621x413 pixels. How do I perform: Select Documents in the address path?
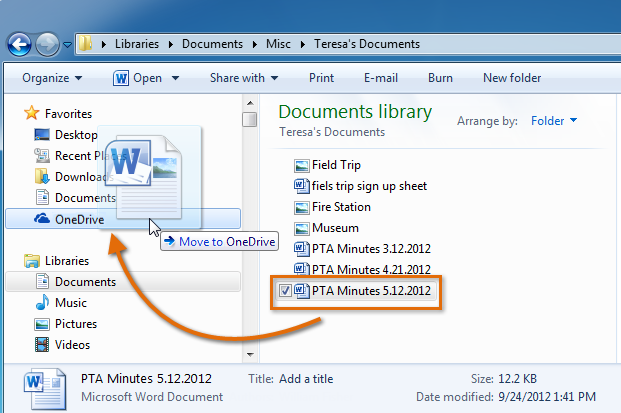coord(212,44)
